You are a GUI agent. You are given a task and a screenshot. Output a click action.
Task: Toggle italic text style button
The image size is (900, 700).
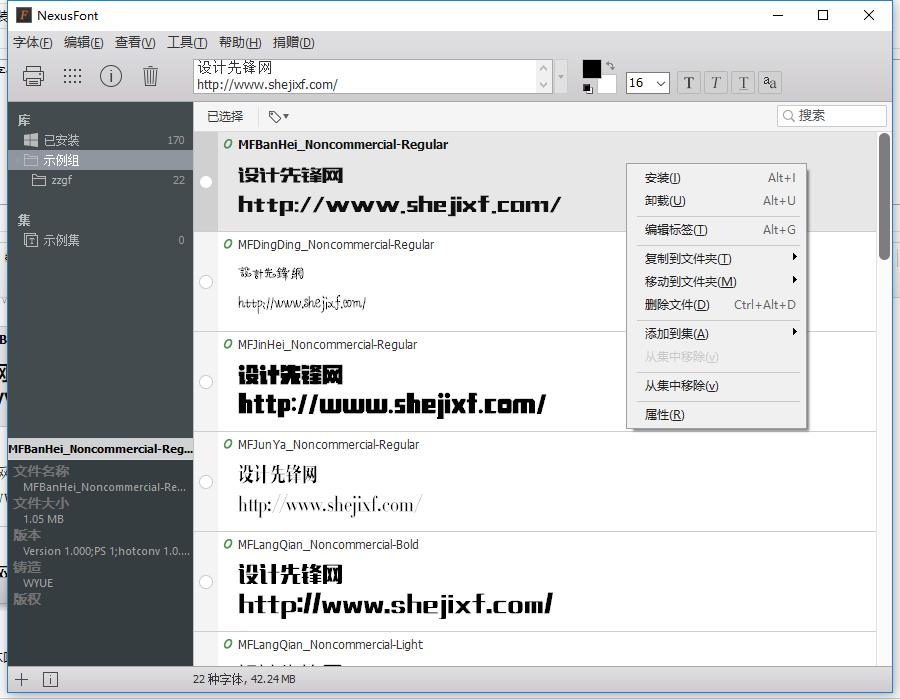(x=715, y=83)
